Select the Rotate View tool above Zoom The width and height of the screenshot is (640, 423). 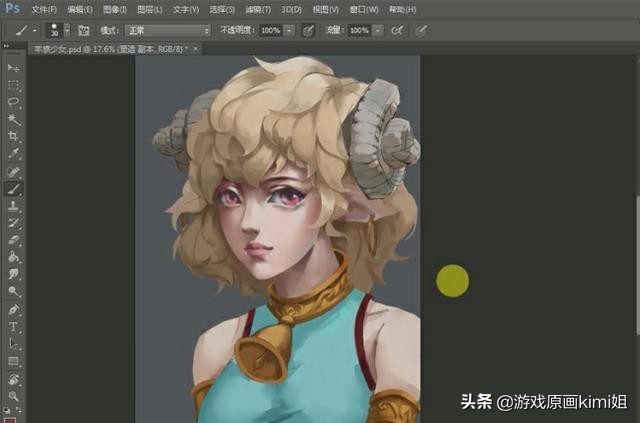pos(13,379)
